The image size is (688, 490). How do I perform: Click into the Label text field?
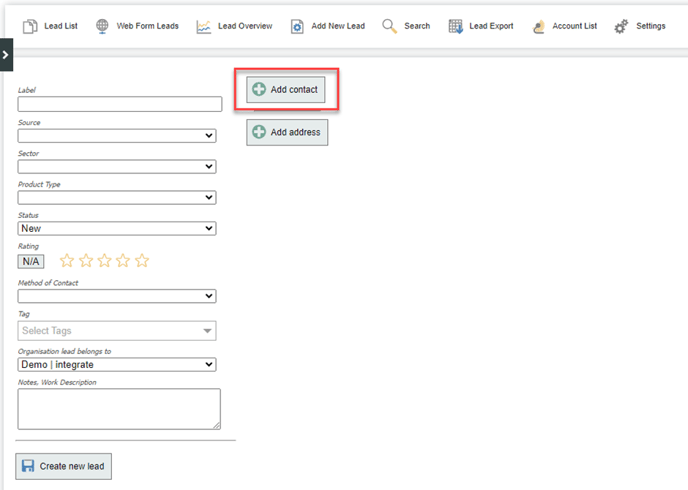click(119, 104)
